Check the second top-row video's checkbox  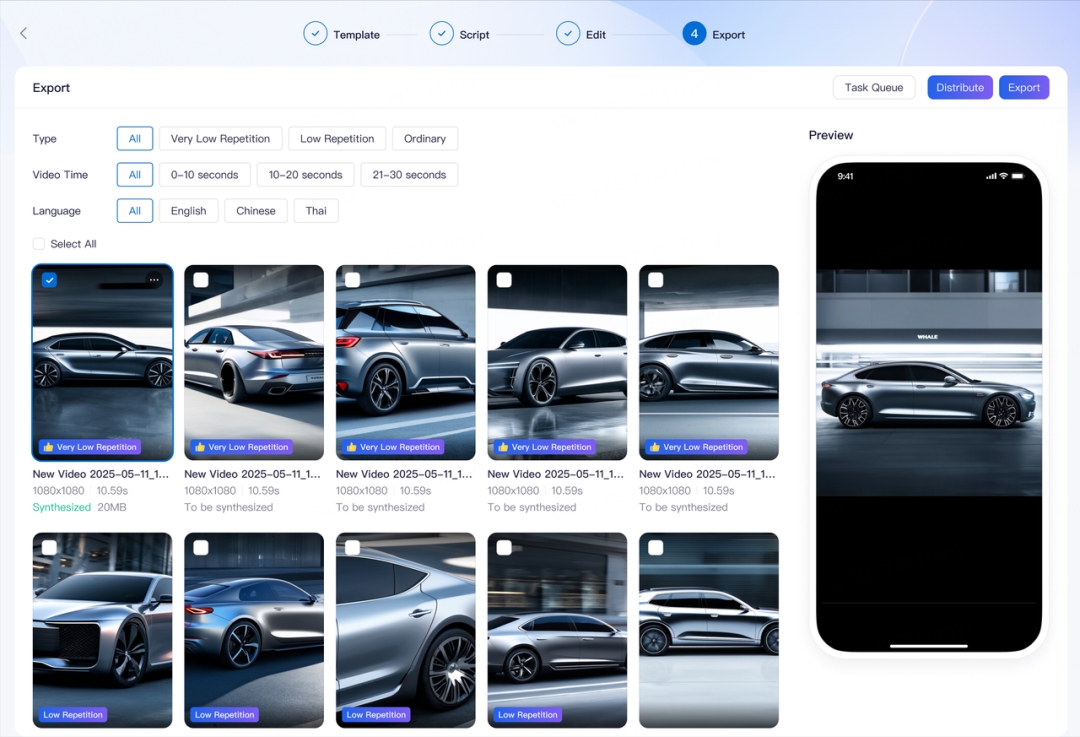click(x=201, y=280)
